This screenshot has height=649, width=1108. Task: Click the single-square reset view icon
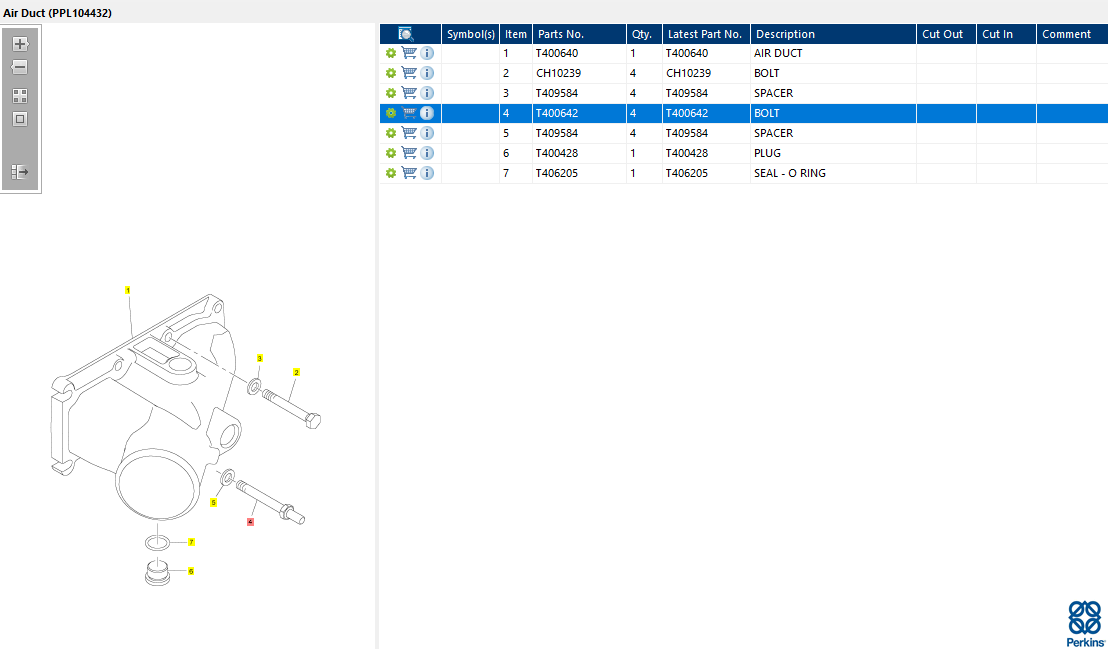click(20, 119)
